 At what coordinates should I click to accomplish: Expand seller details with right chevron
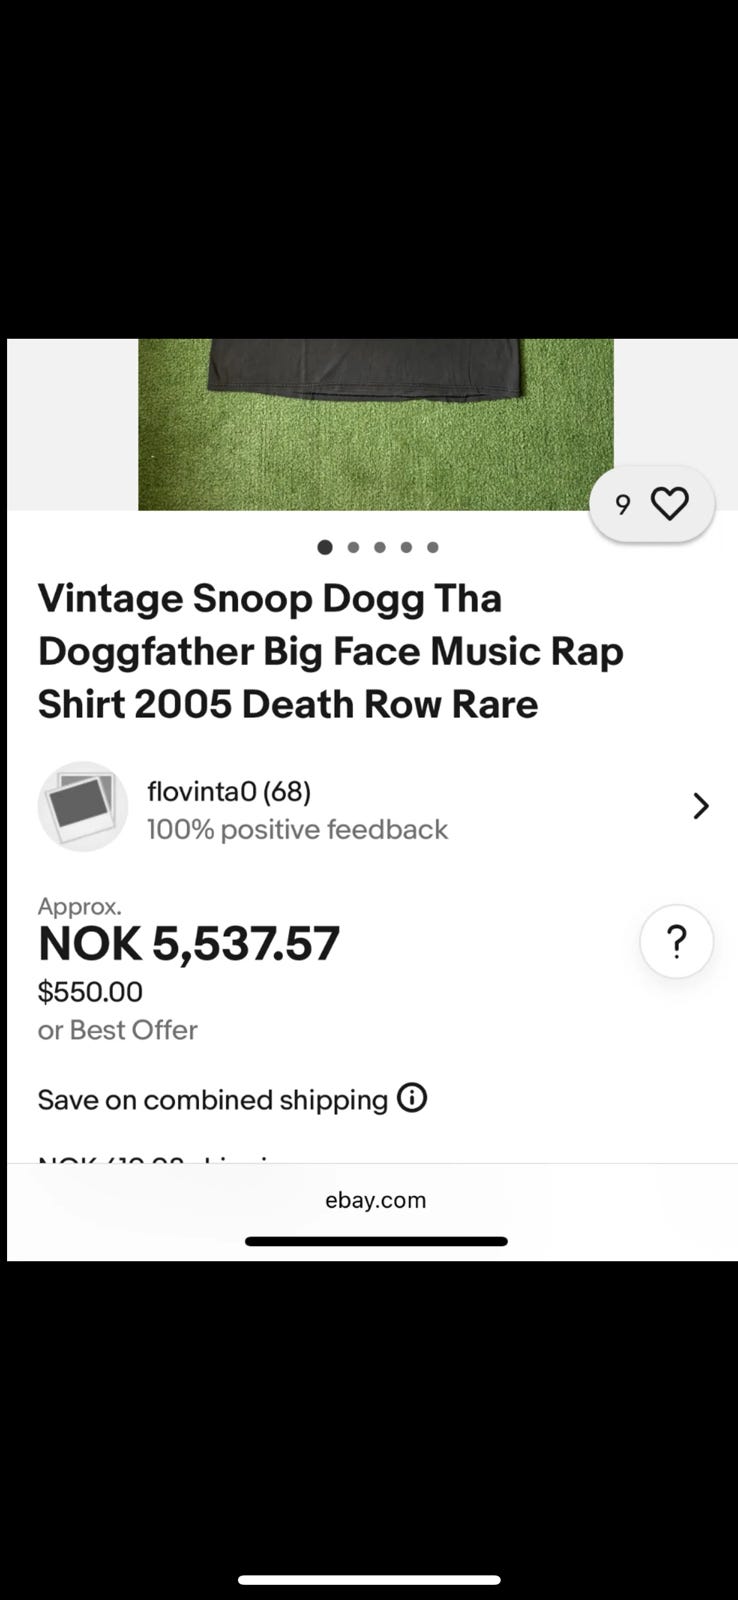click(701, 806)
